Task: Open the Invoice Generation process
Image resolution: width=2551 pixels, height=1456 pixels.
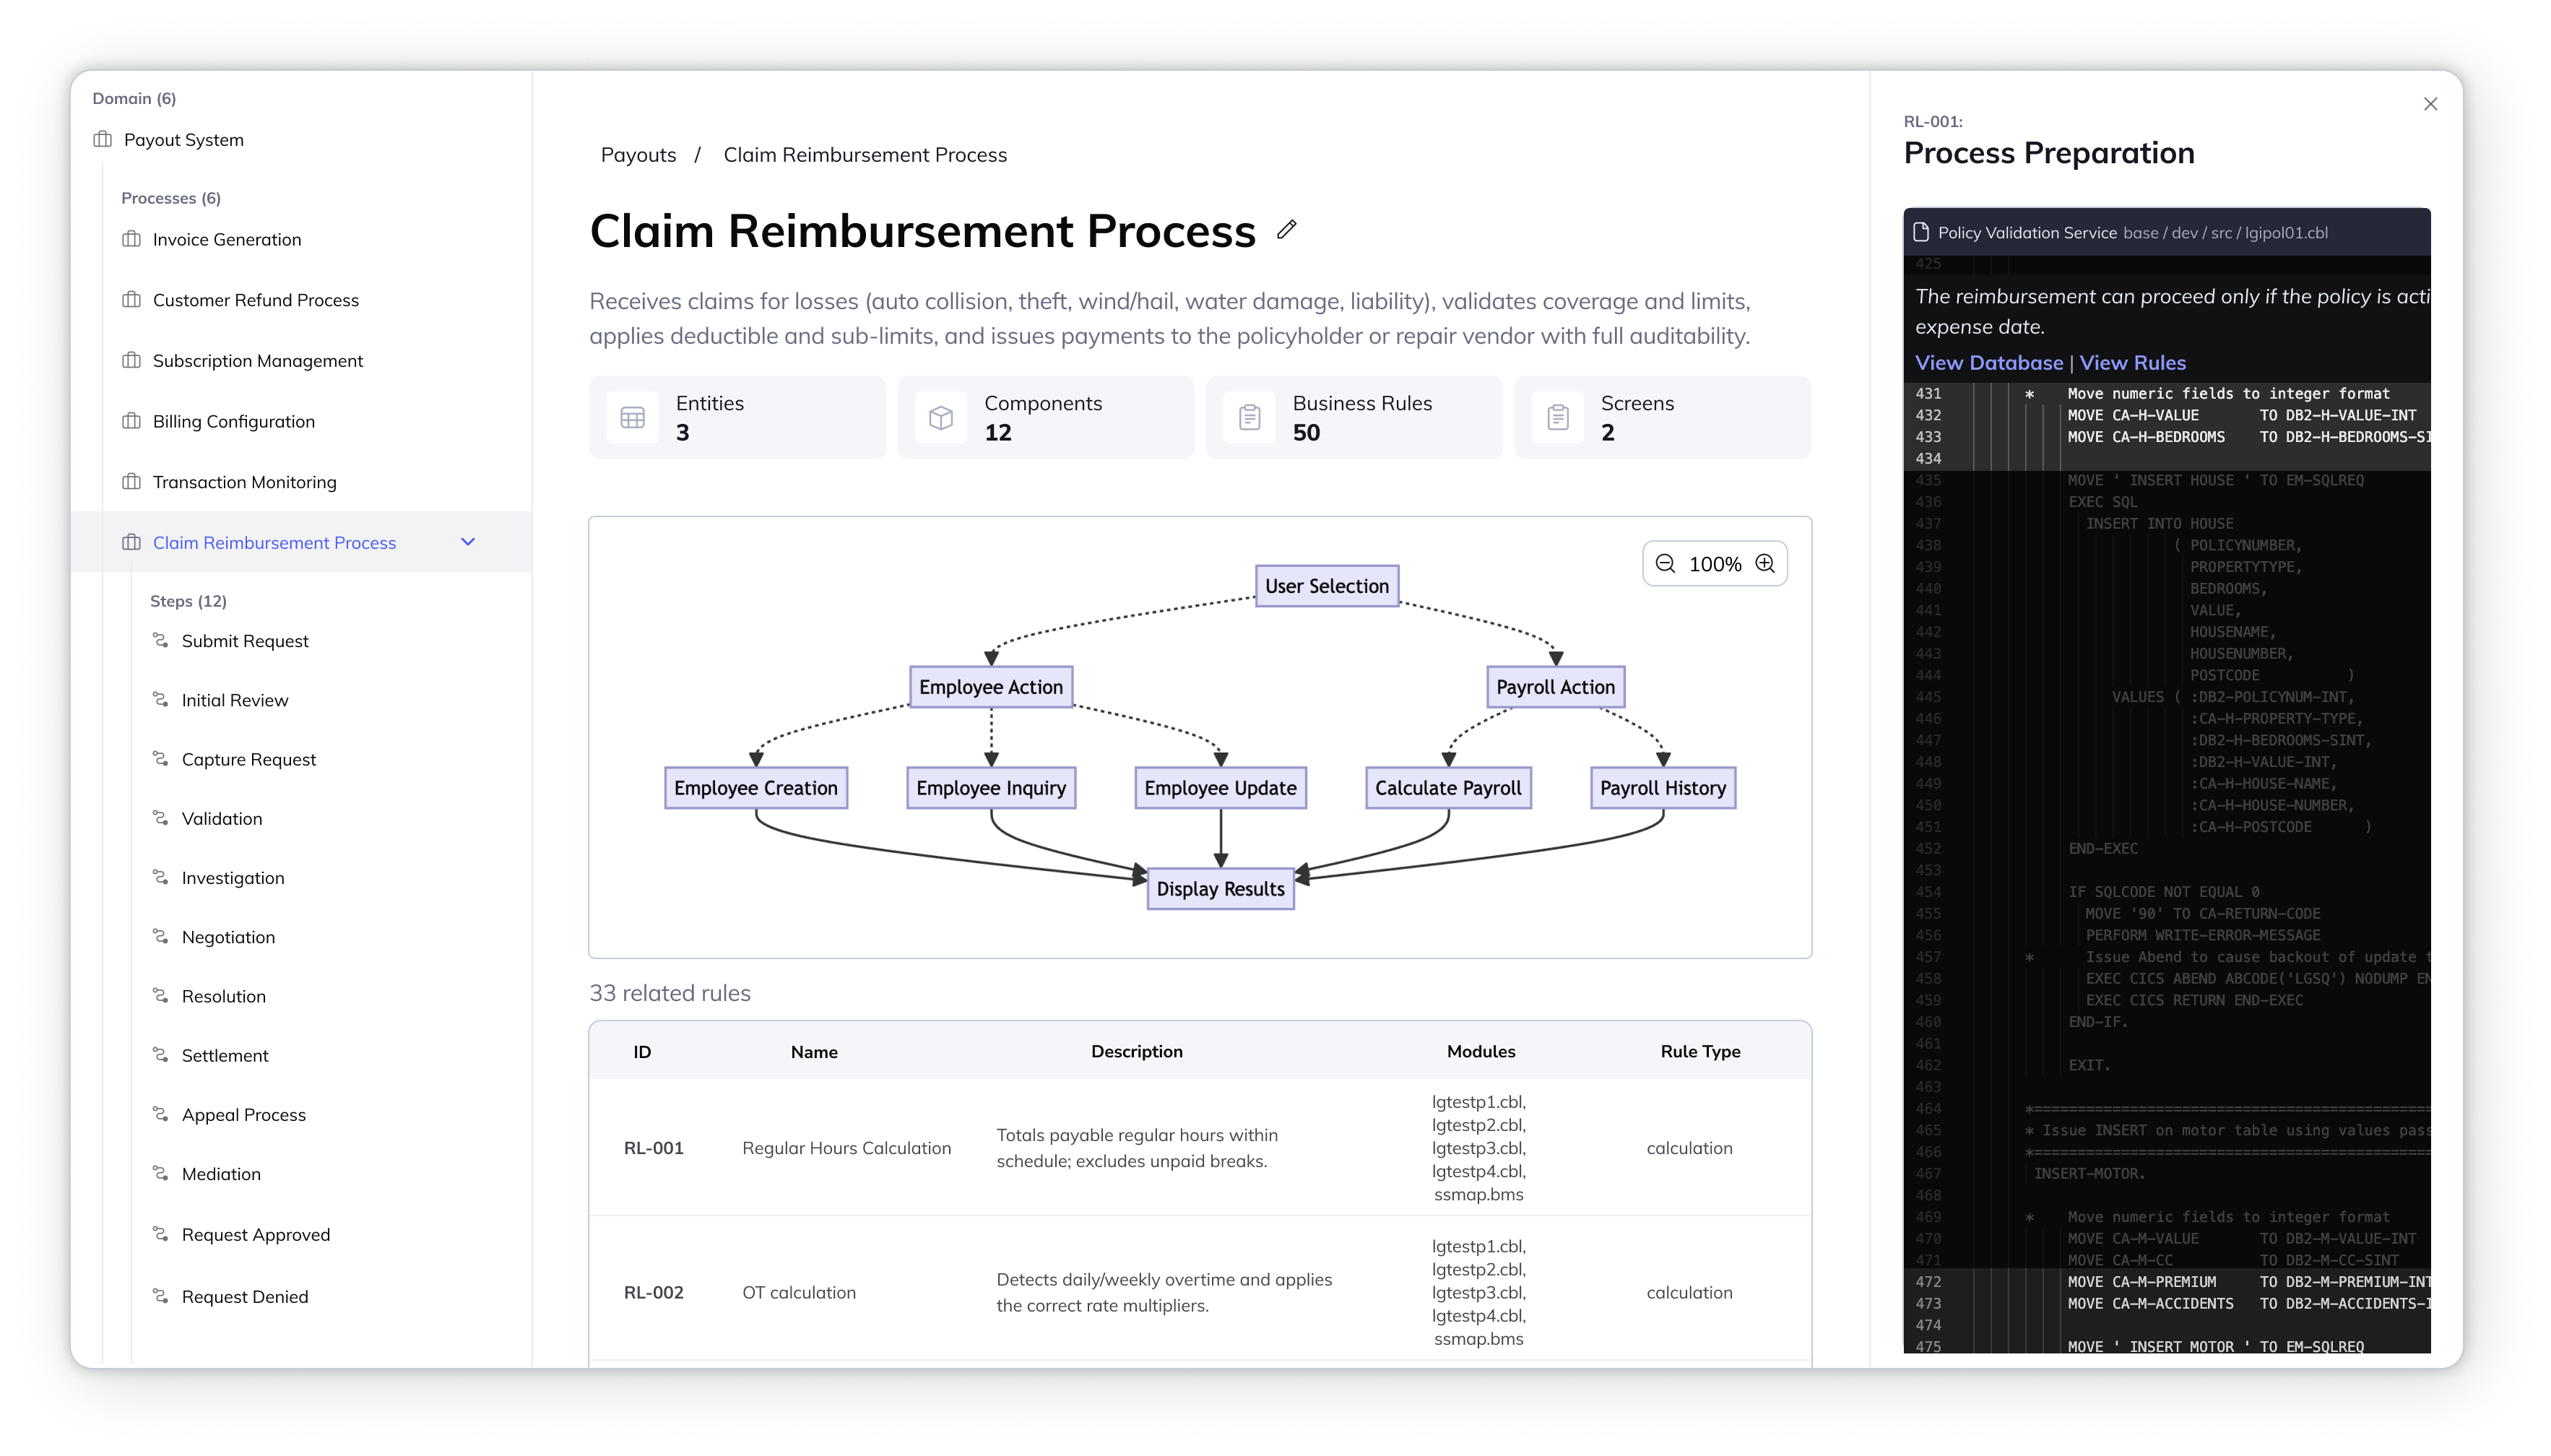Action: coord(226,240)
